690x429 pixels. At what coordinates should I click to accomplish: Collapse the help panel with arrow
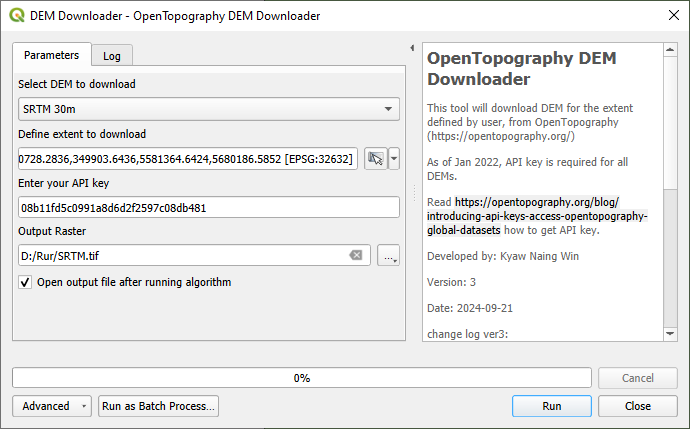(x=412, y=48)
